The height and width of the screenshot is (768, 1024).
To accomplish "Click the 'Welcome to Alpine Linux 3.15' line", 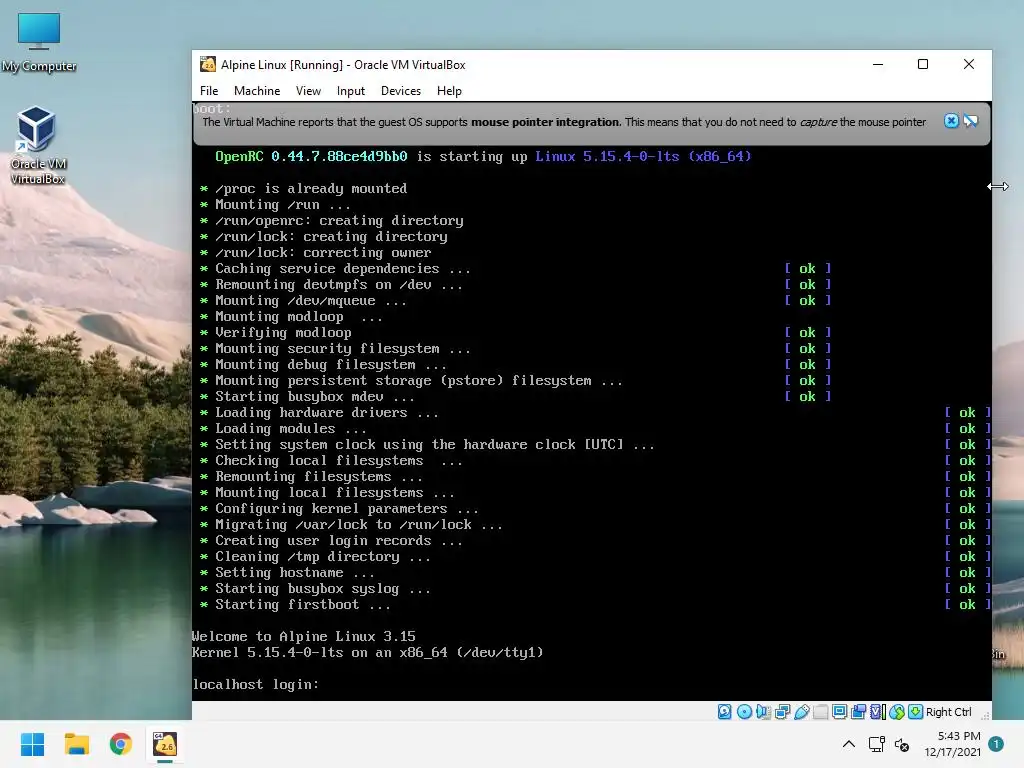I will (x=304, y=636).
